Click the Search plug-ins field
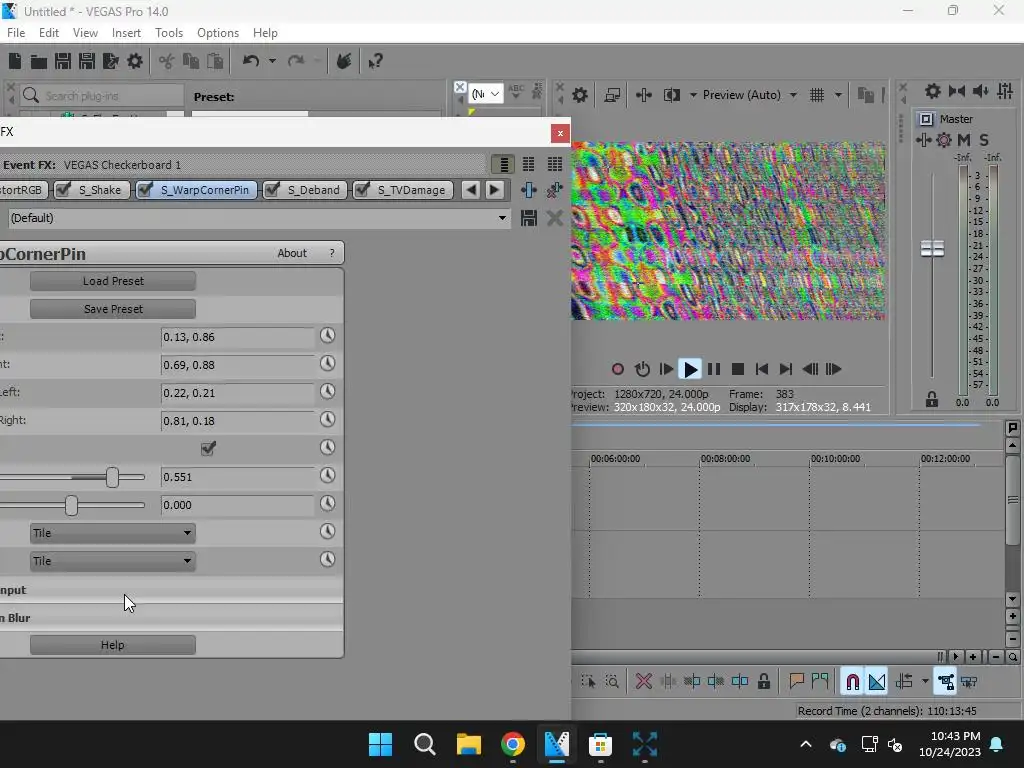Screen dimensions: 1024x768 (102, 96)
